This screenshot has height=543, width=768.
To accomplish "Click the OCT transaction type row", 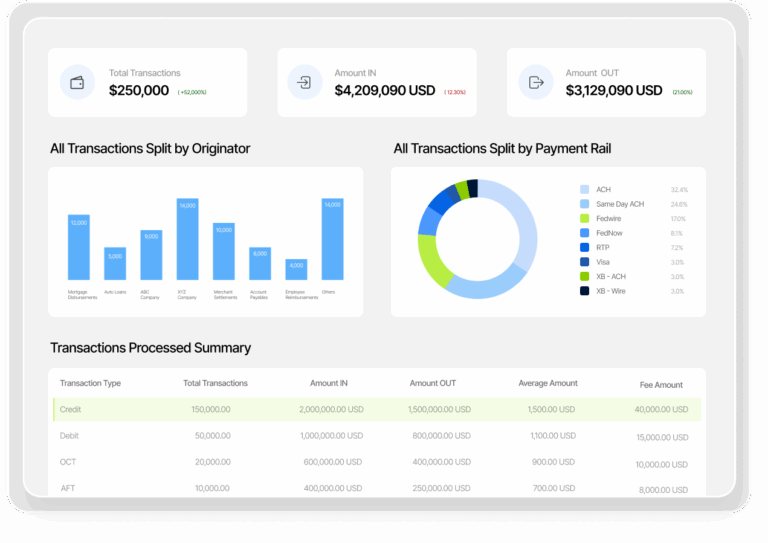I will click(x=377, y=462).
